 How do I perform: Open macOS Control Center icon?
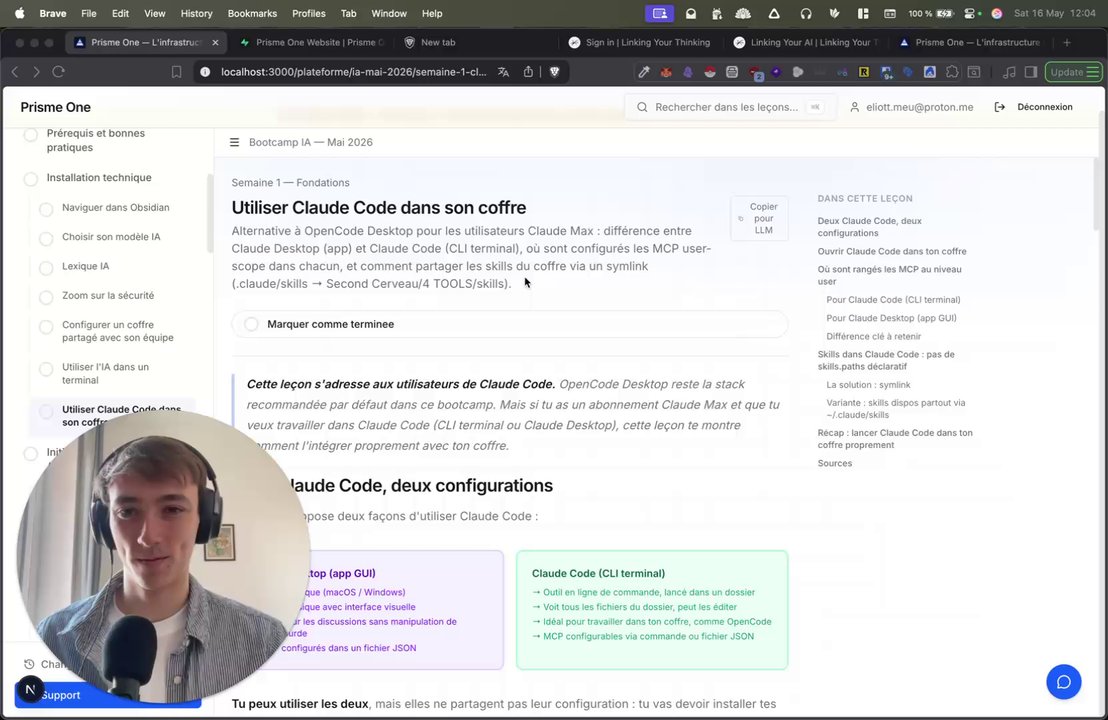pos(972,13)
